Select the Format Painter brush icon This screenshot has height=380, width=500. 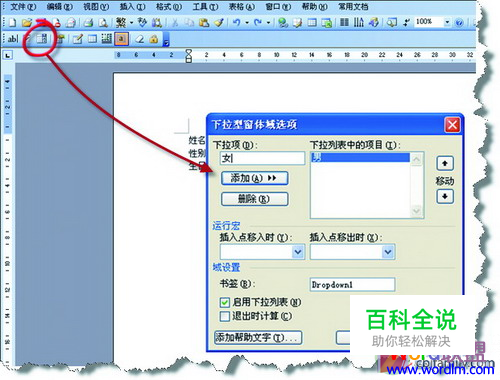click(219, 23)
